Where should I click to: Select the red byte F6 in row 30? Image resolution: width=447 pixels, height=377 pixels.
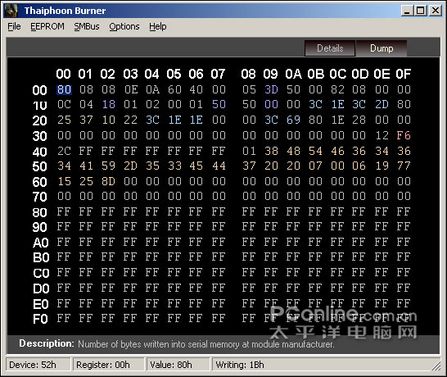[x=404, y=135]
